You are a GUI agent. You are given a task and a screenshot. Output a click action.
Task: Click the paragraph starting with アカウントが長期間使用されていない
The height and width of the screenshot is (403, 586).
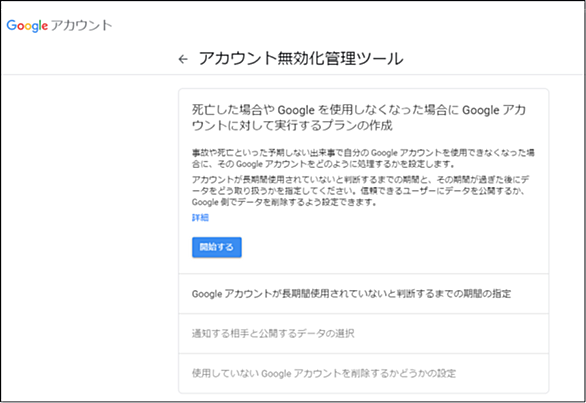(360, 191)
